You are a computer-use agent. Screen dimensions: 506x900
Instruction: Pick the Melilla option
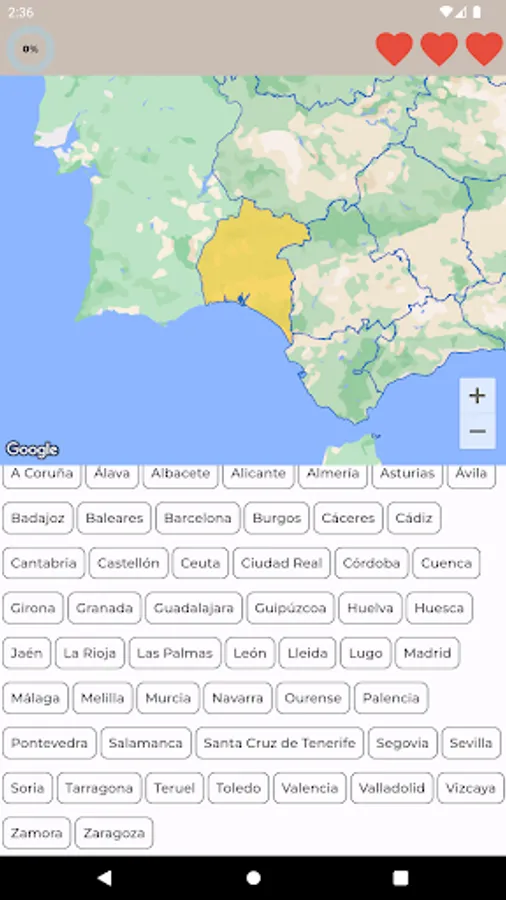pos(103,699)
